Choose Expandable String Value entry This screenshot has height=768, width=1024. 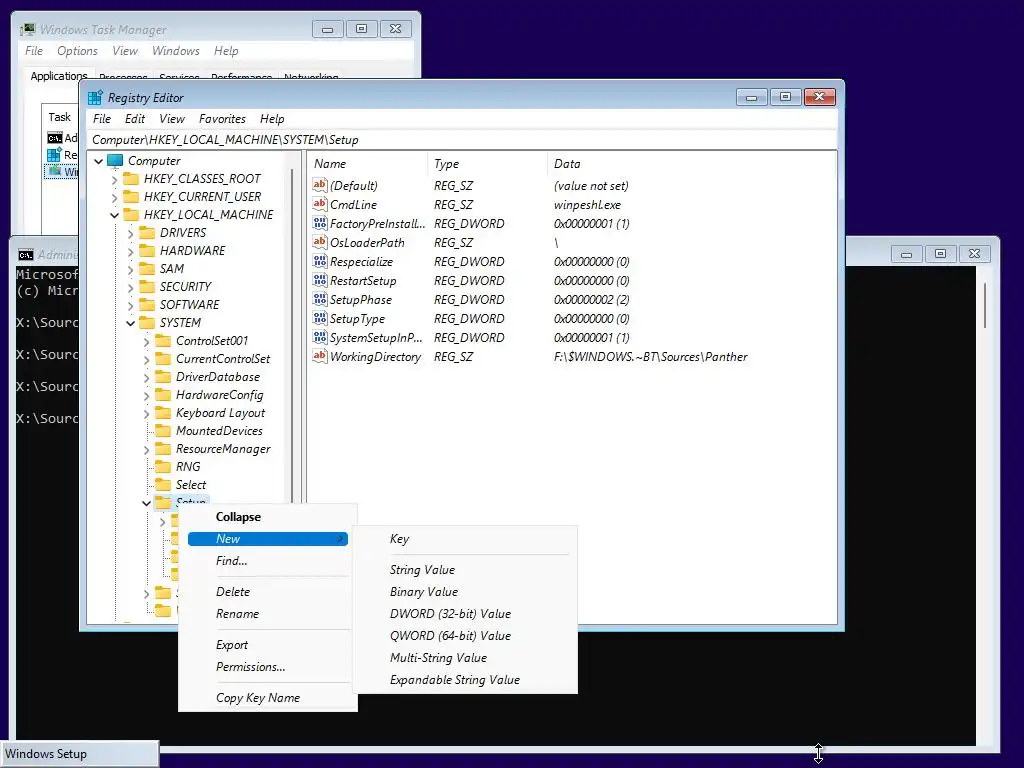tap(455, 680)
